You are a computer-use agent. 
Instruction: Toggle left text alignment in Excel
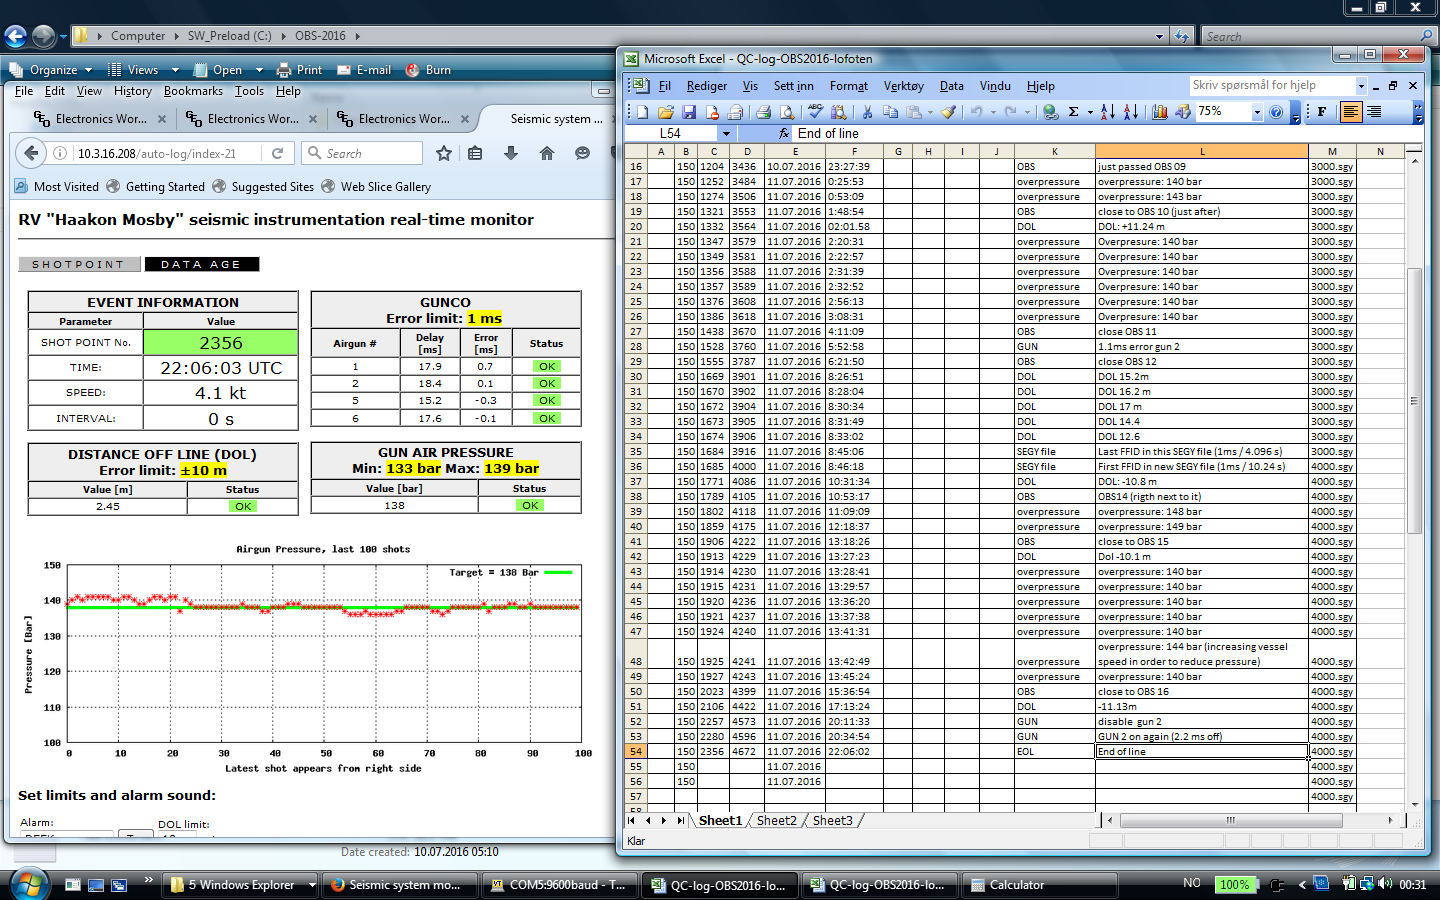coord(1351,112)
